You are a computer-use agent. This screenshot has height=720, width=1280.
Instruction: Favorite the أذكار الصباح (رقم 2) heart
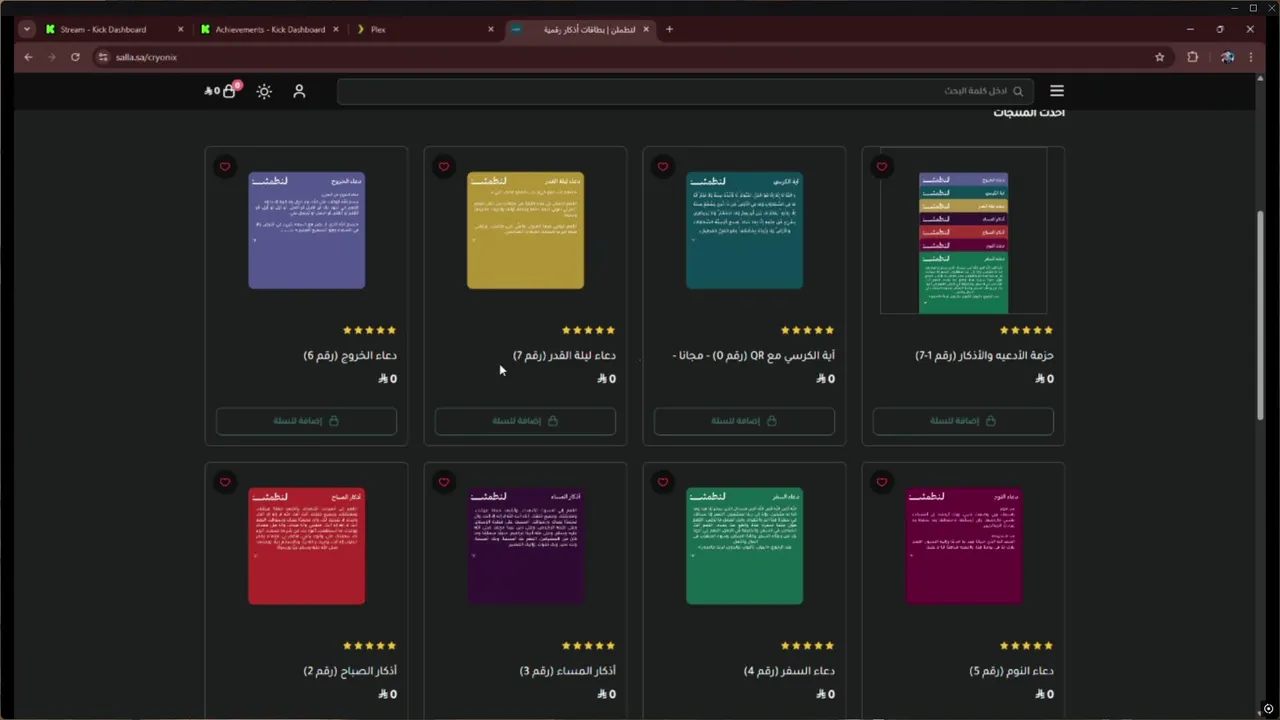click(225, 482)
